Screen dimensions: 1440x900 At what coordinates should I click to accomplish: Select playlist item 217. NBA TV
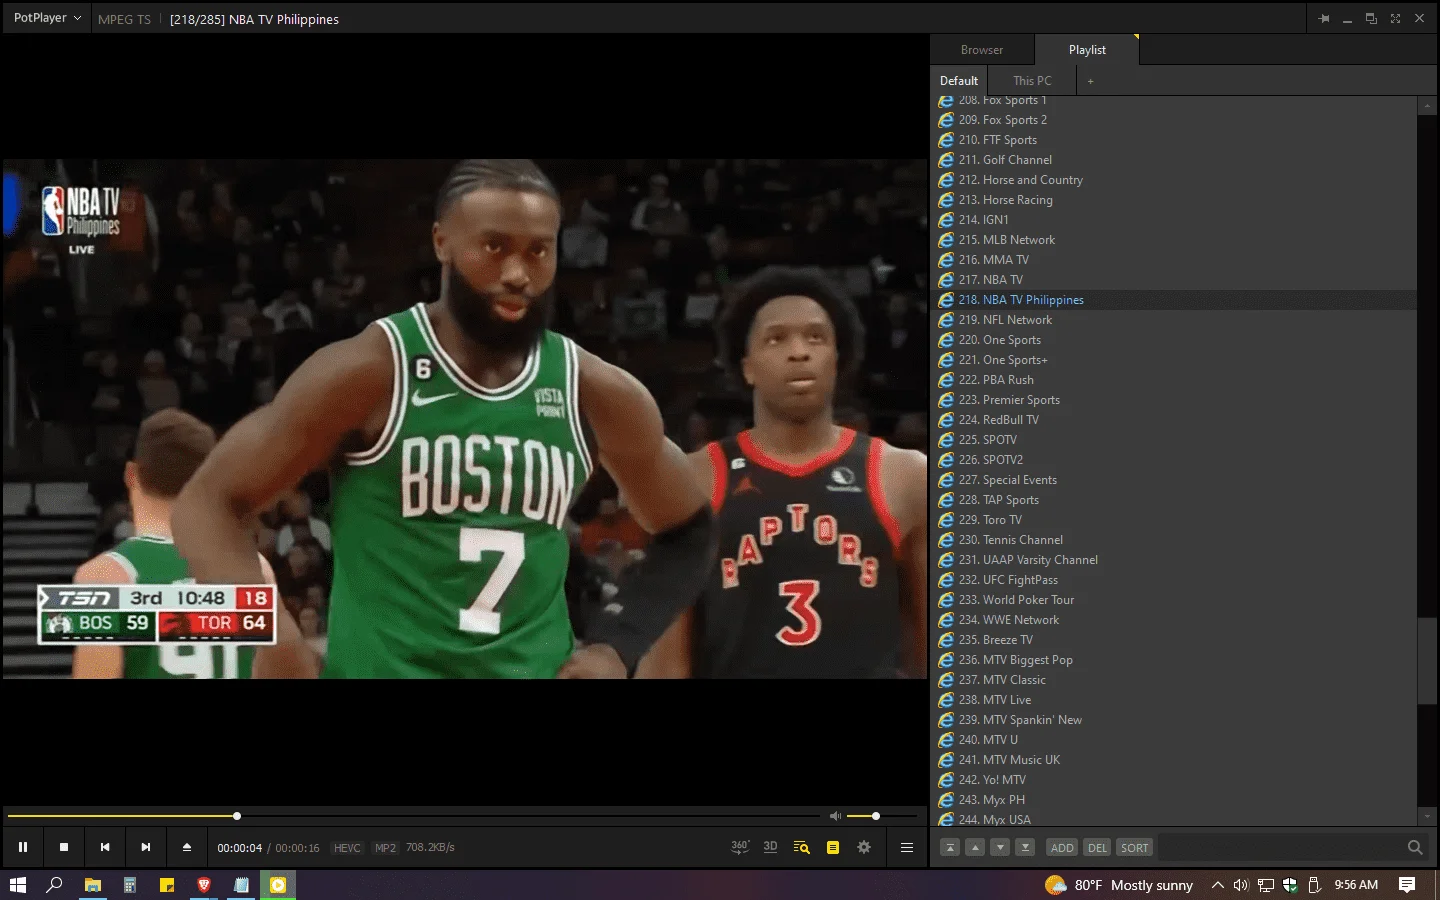(x=1175, y=280)
